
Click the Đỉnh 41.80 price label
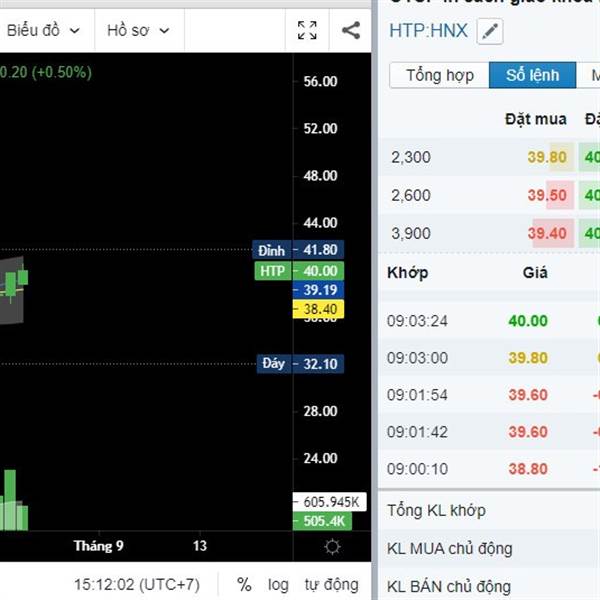coord(298,250)
